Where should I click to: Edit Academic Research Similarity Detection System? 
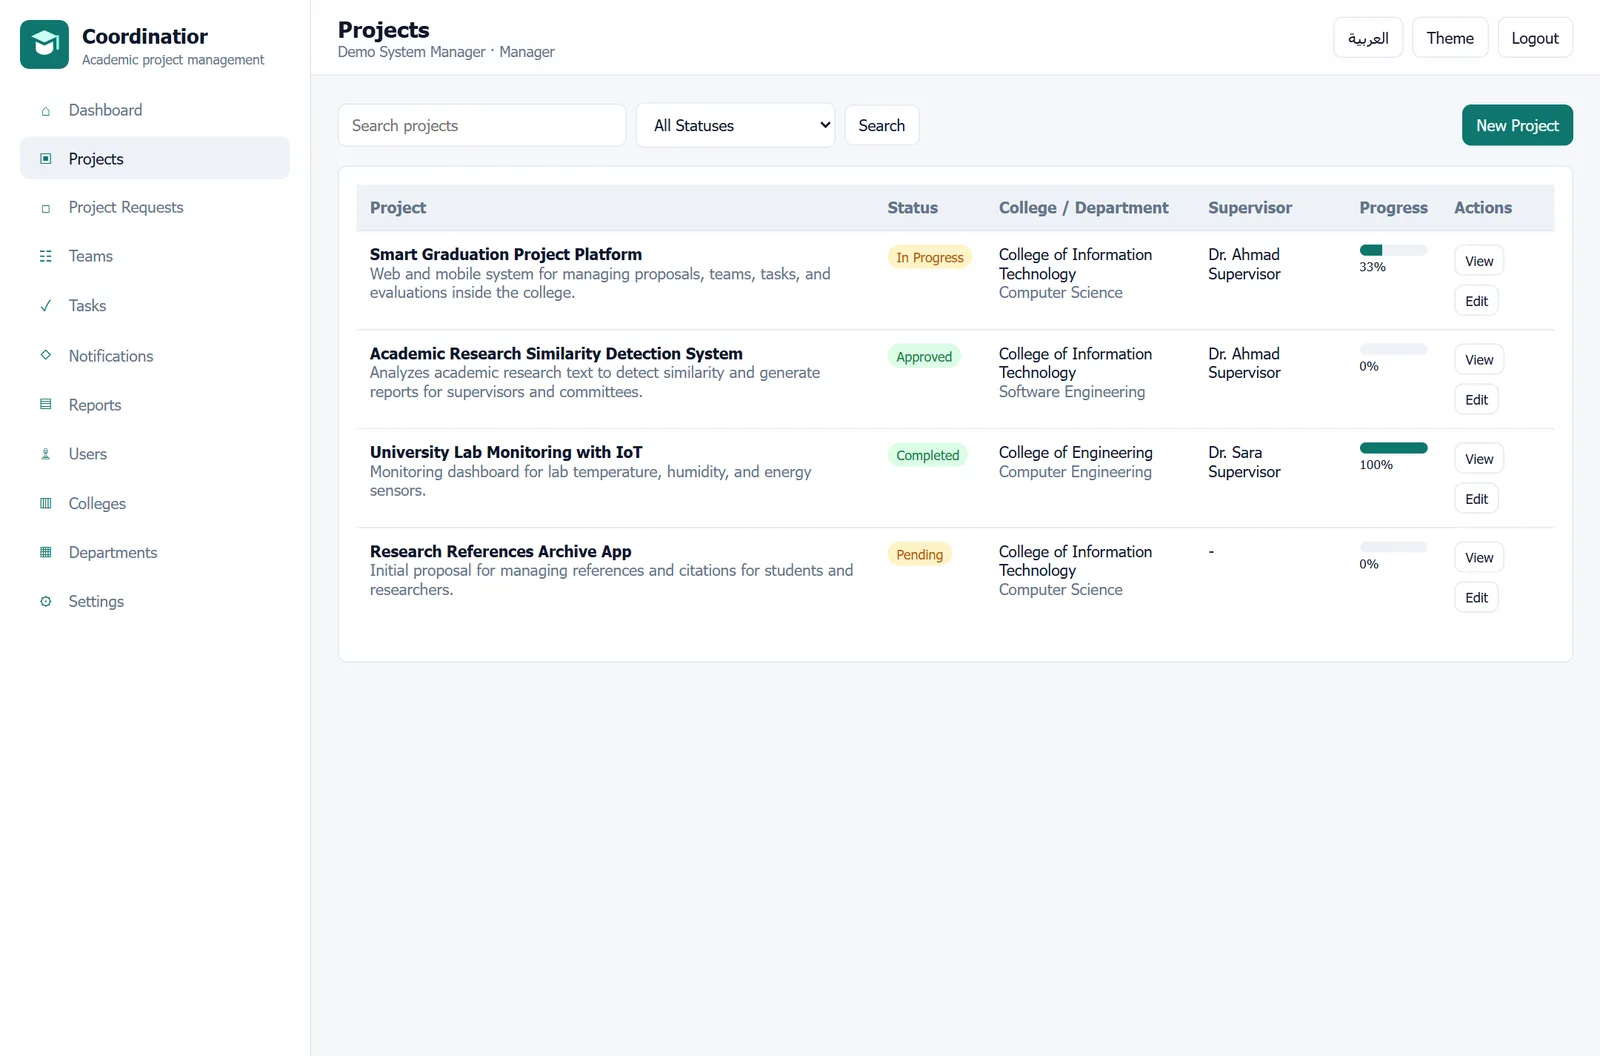1476,400
